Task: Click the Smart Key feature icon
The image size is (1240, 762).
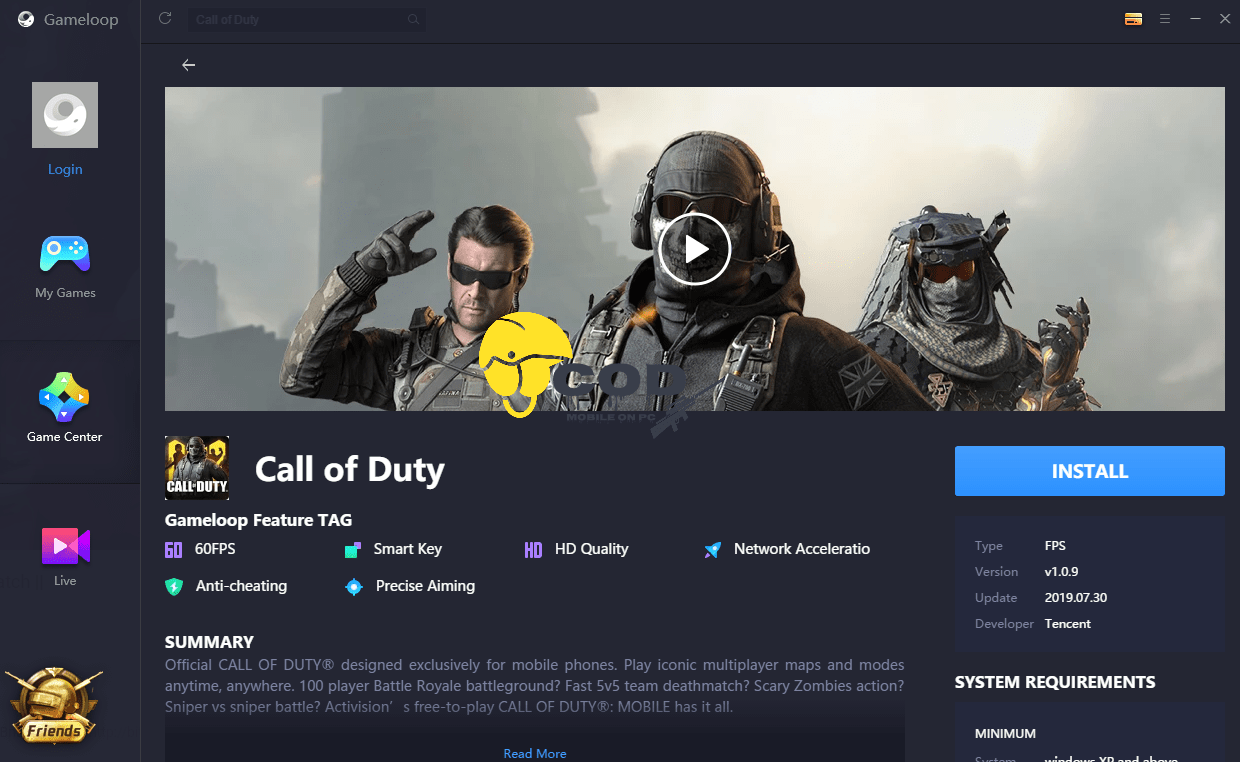Action: point(352,549)
